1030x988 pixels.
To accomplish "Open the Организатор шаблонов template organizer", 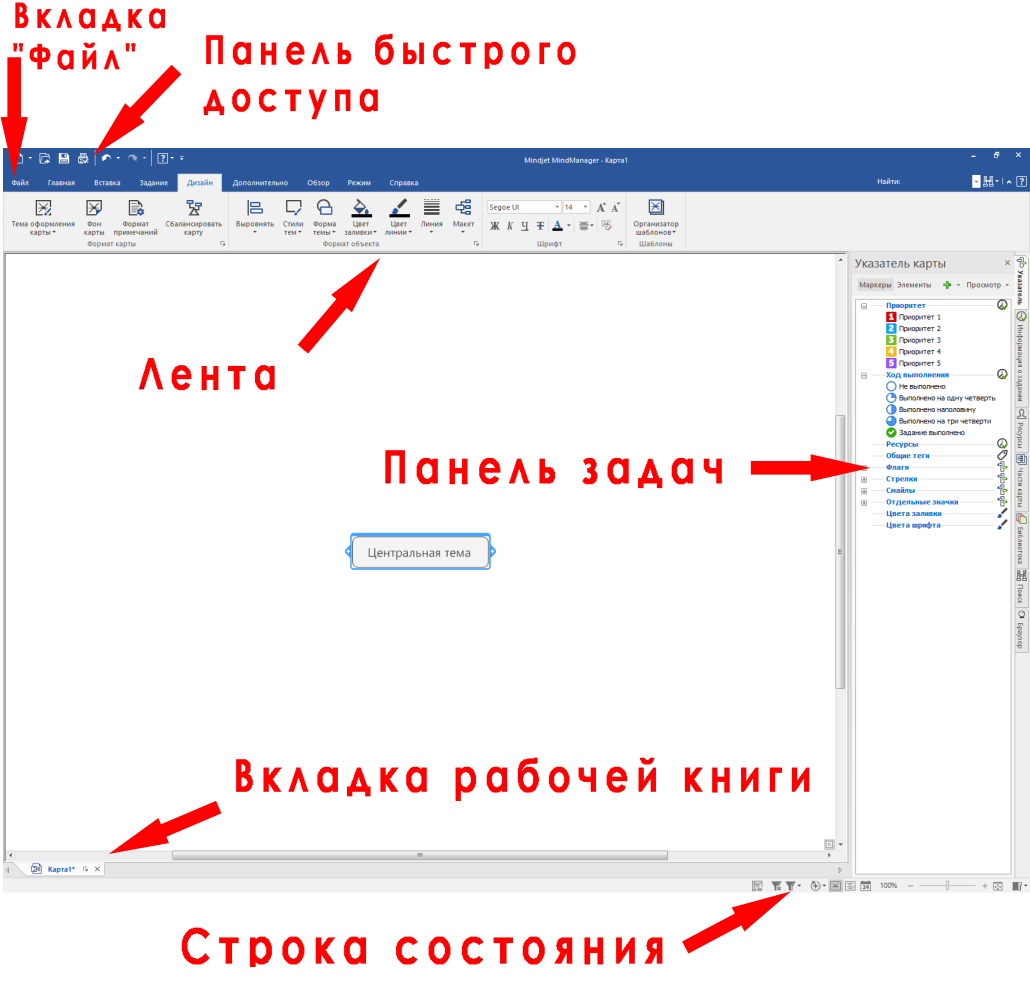I will [656, 208].
